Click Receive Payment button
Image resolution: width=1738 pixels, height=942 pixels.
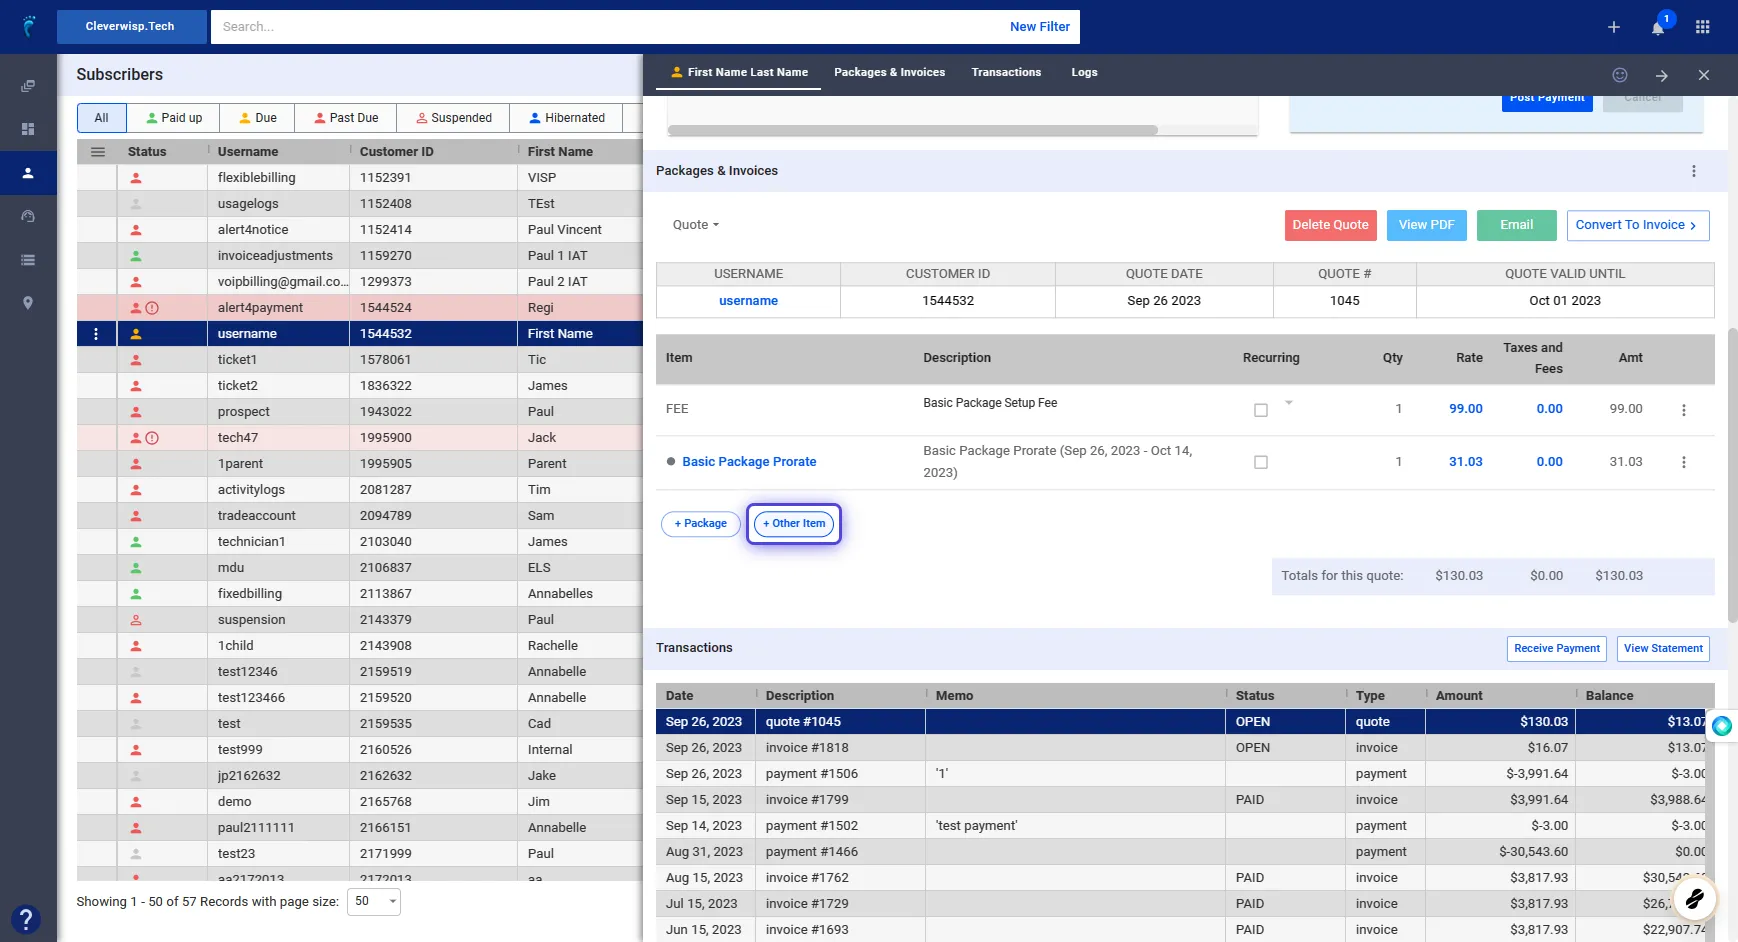tap(1556, 649)
